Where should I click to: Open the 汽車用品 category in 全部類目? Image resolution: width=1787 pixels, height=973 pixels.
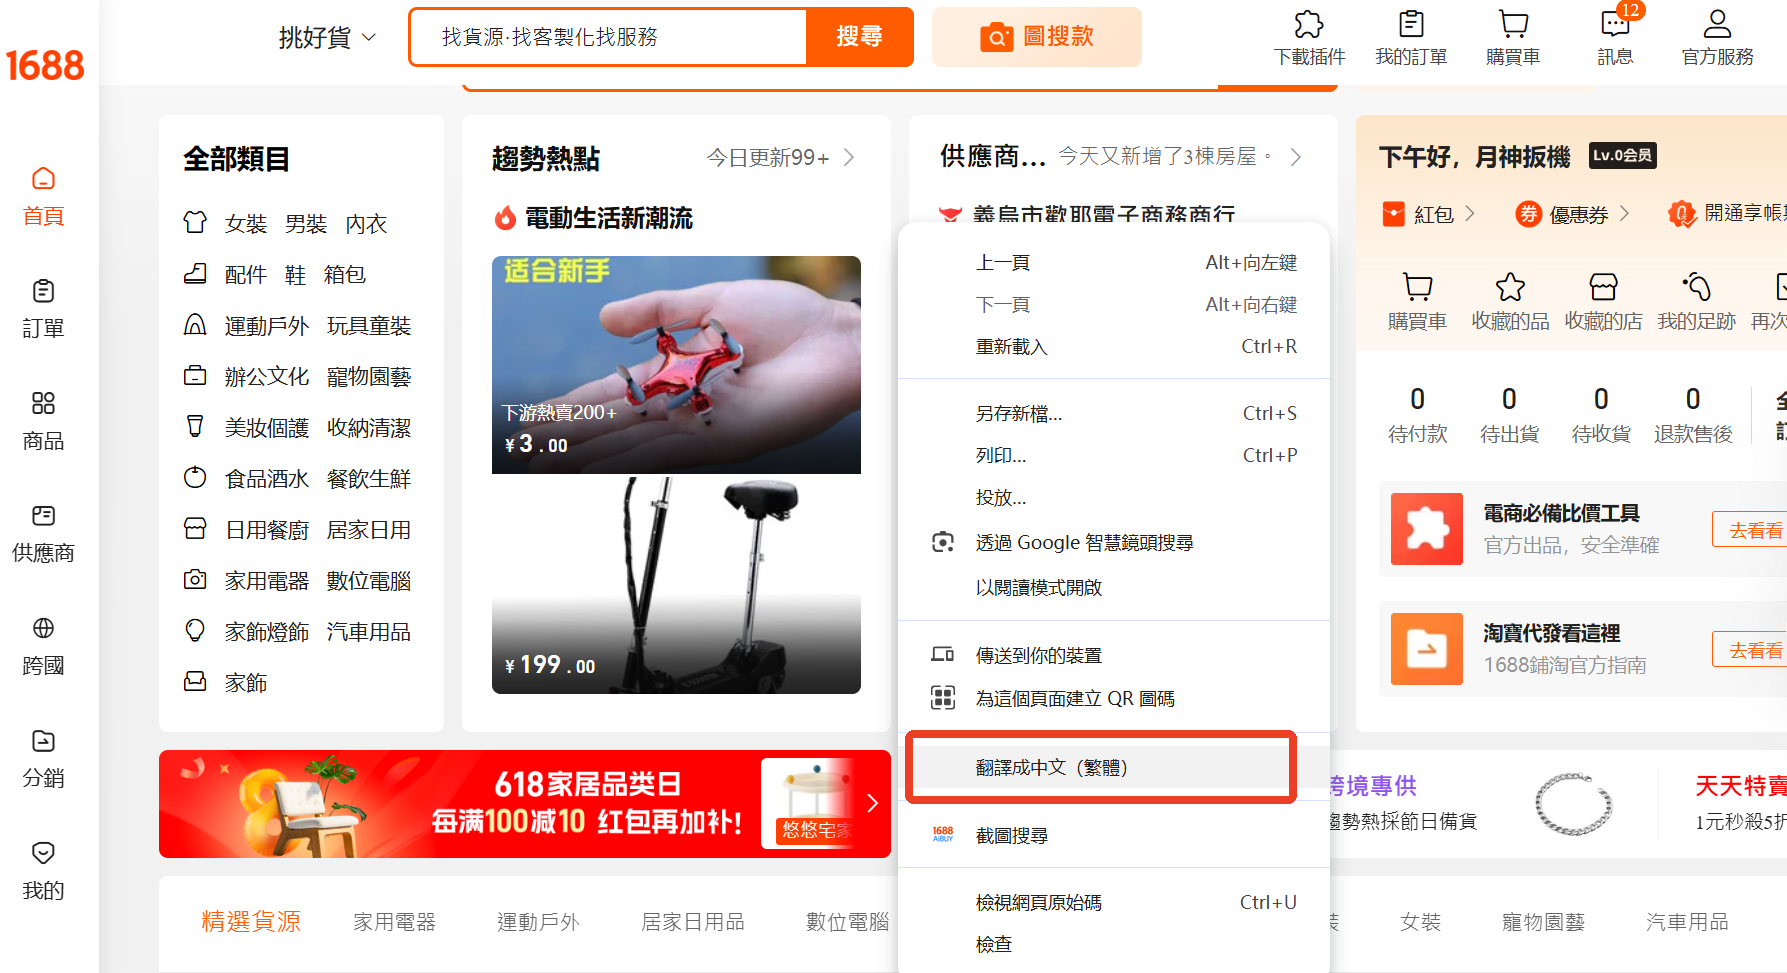coord(369,632)
